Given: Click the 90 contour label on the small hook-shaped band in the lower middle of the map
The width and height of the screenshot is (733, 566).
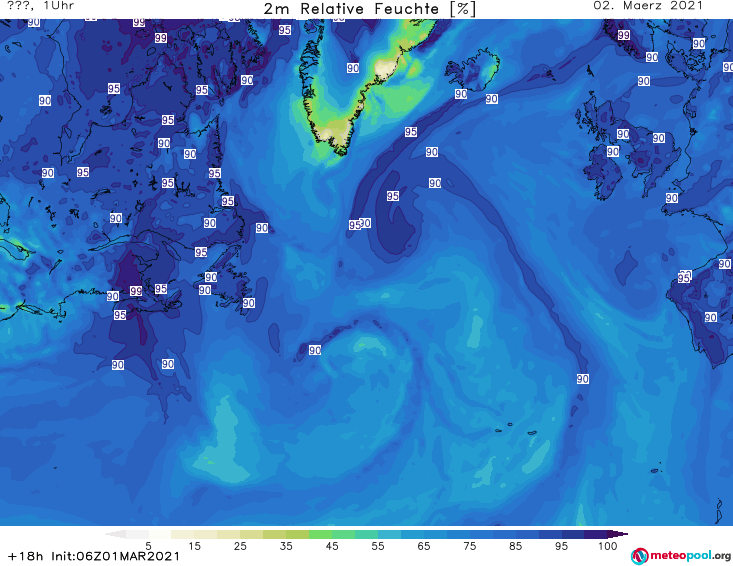Looking at the screenshot, I should (315, 350).
